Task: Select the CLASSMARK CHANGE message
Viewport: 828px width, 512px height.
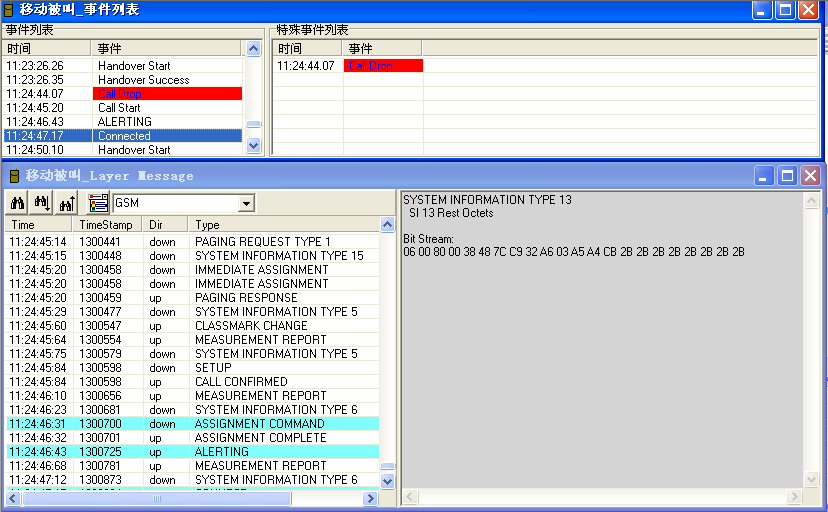Action: pos(193,326)
